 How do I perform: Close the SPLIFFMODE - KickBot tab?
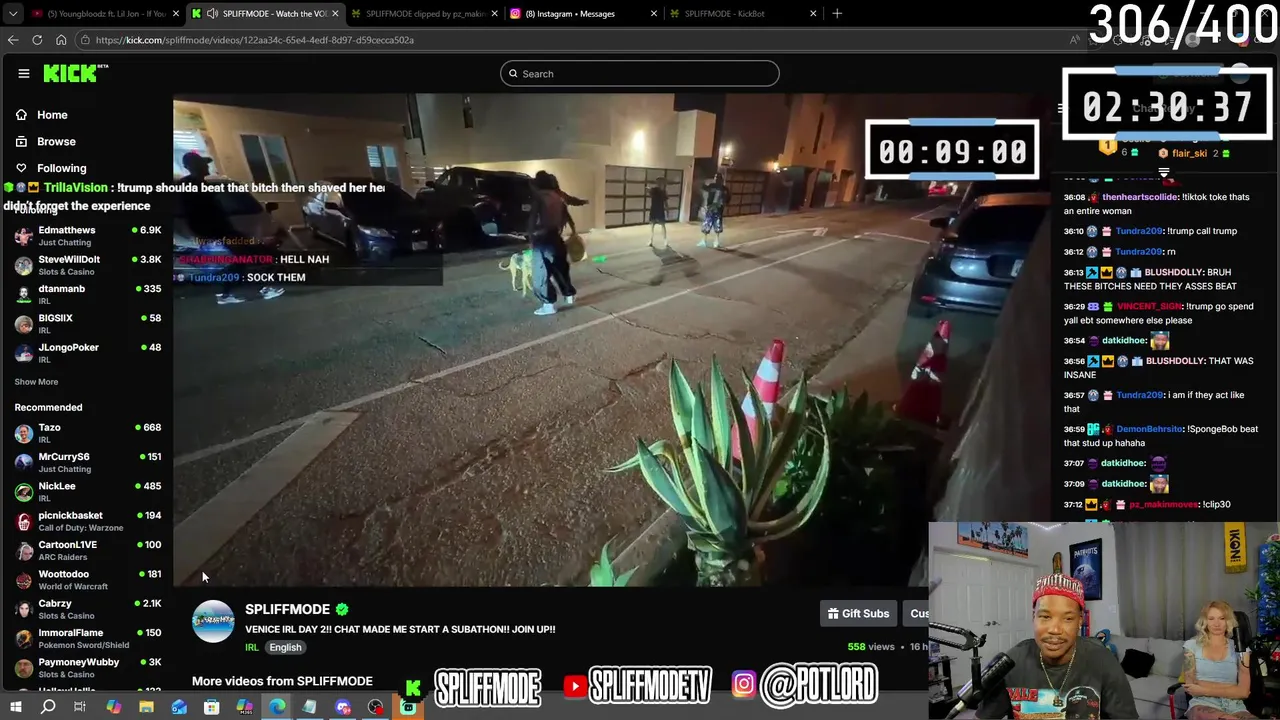pyautogui.click(x=813, y=14)
